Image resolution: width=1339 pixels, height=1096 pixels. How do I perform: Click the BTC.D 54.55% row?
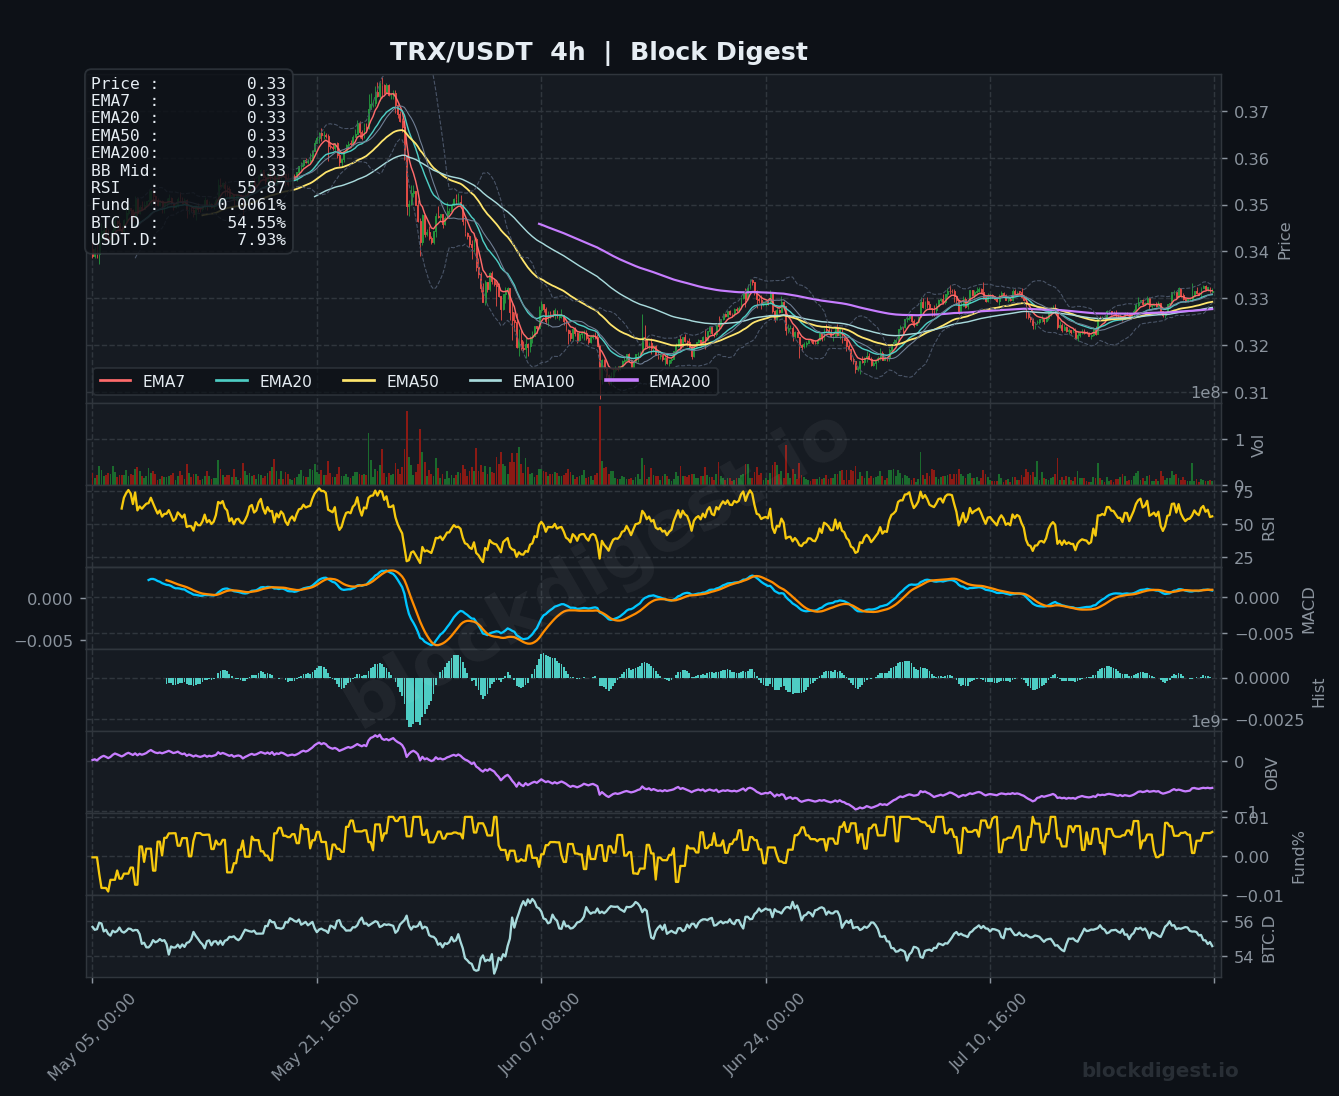188,223
